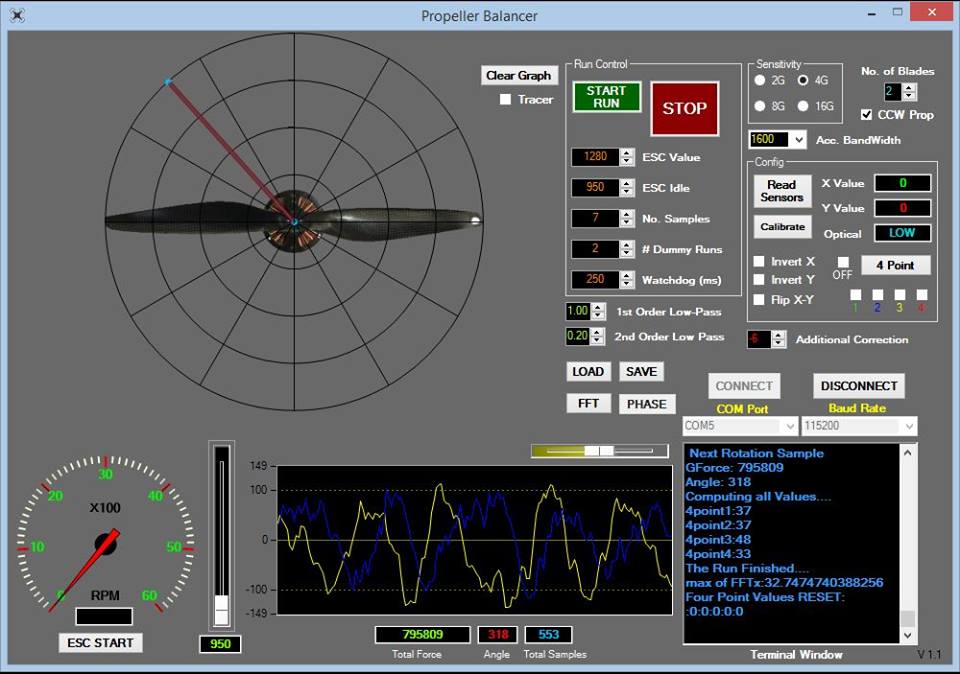Uncheck the CCW Prop checkbox
This screenshot has width=960, height=674.
point(867,115)
